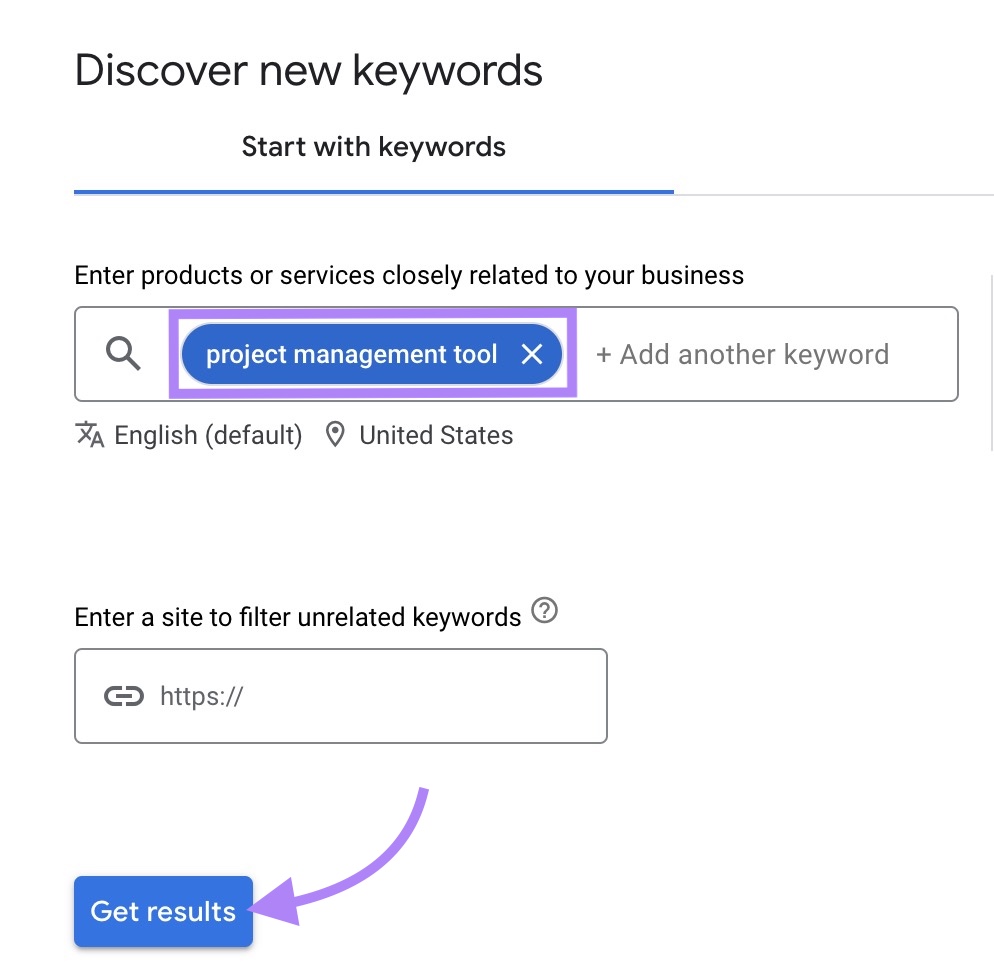
Task: Click inside the keyword search box
Action: point(740,354)
